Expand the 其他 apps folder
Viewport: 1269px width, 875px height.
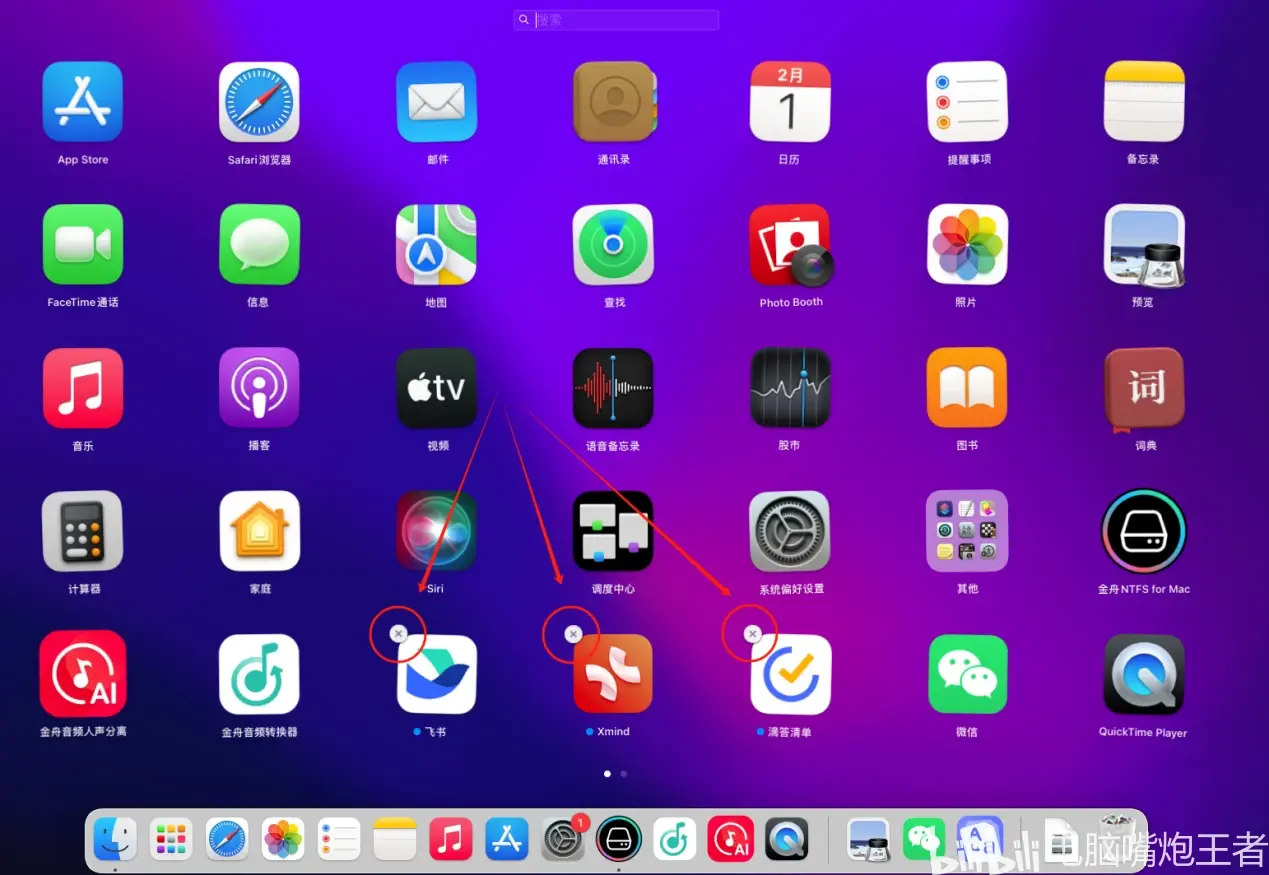(967, 531)
